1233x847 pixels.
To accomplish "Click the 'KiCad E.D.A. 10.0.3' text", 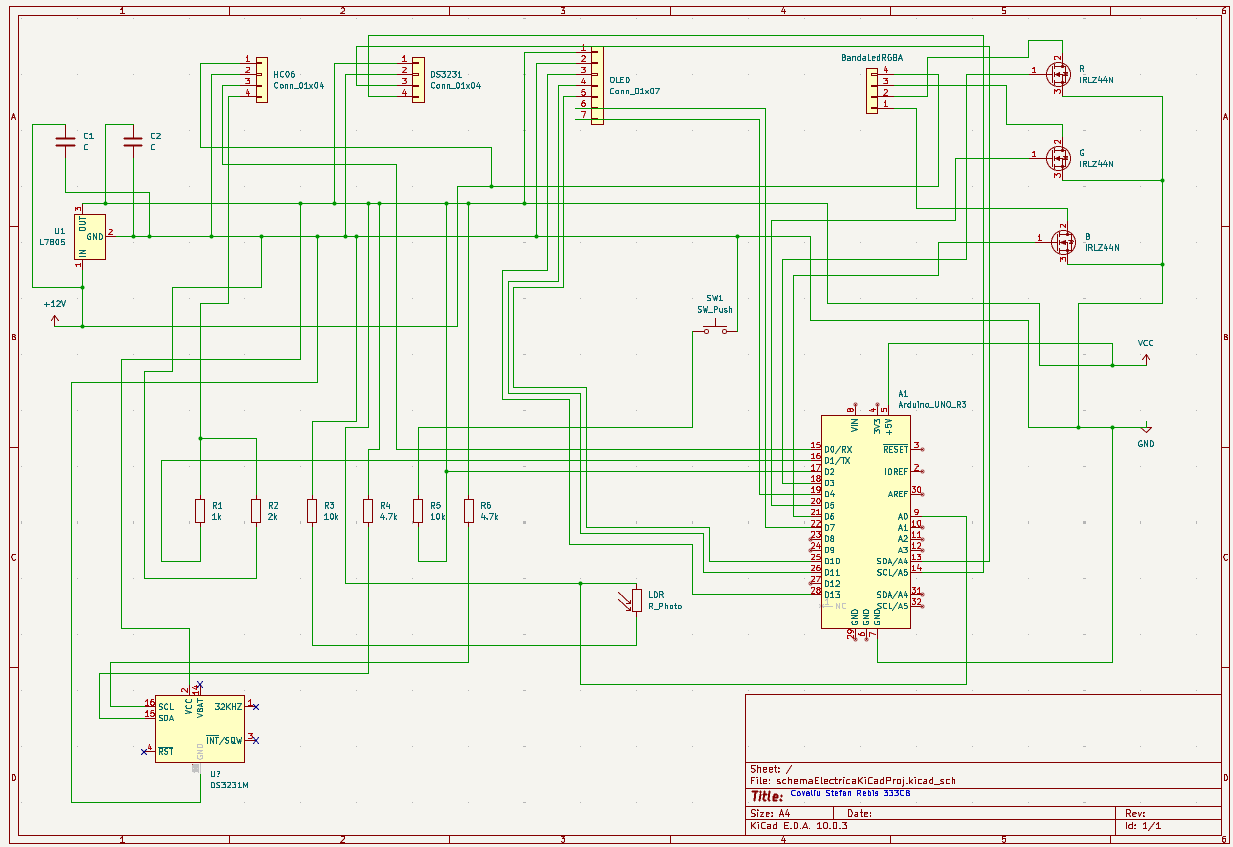I will 799,826.
